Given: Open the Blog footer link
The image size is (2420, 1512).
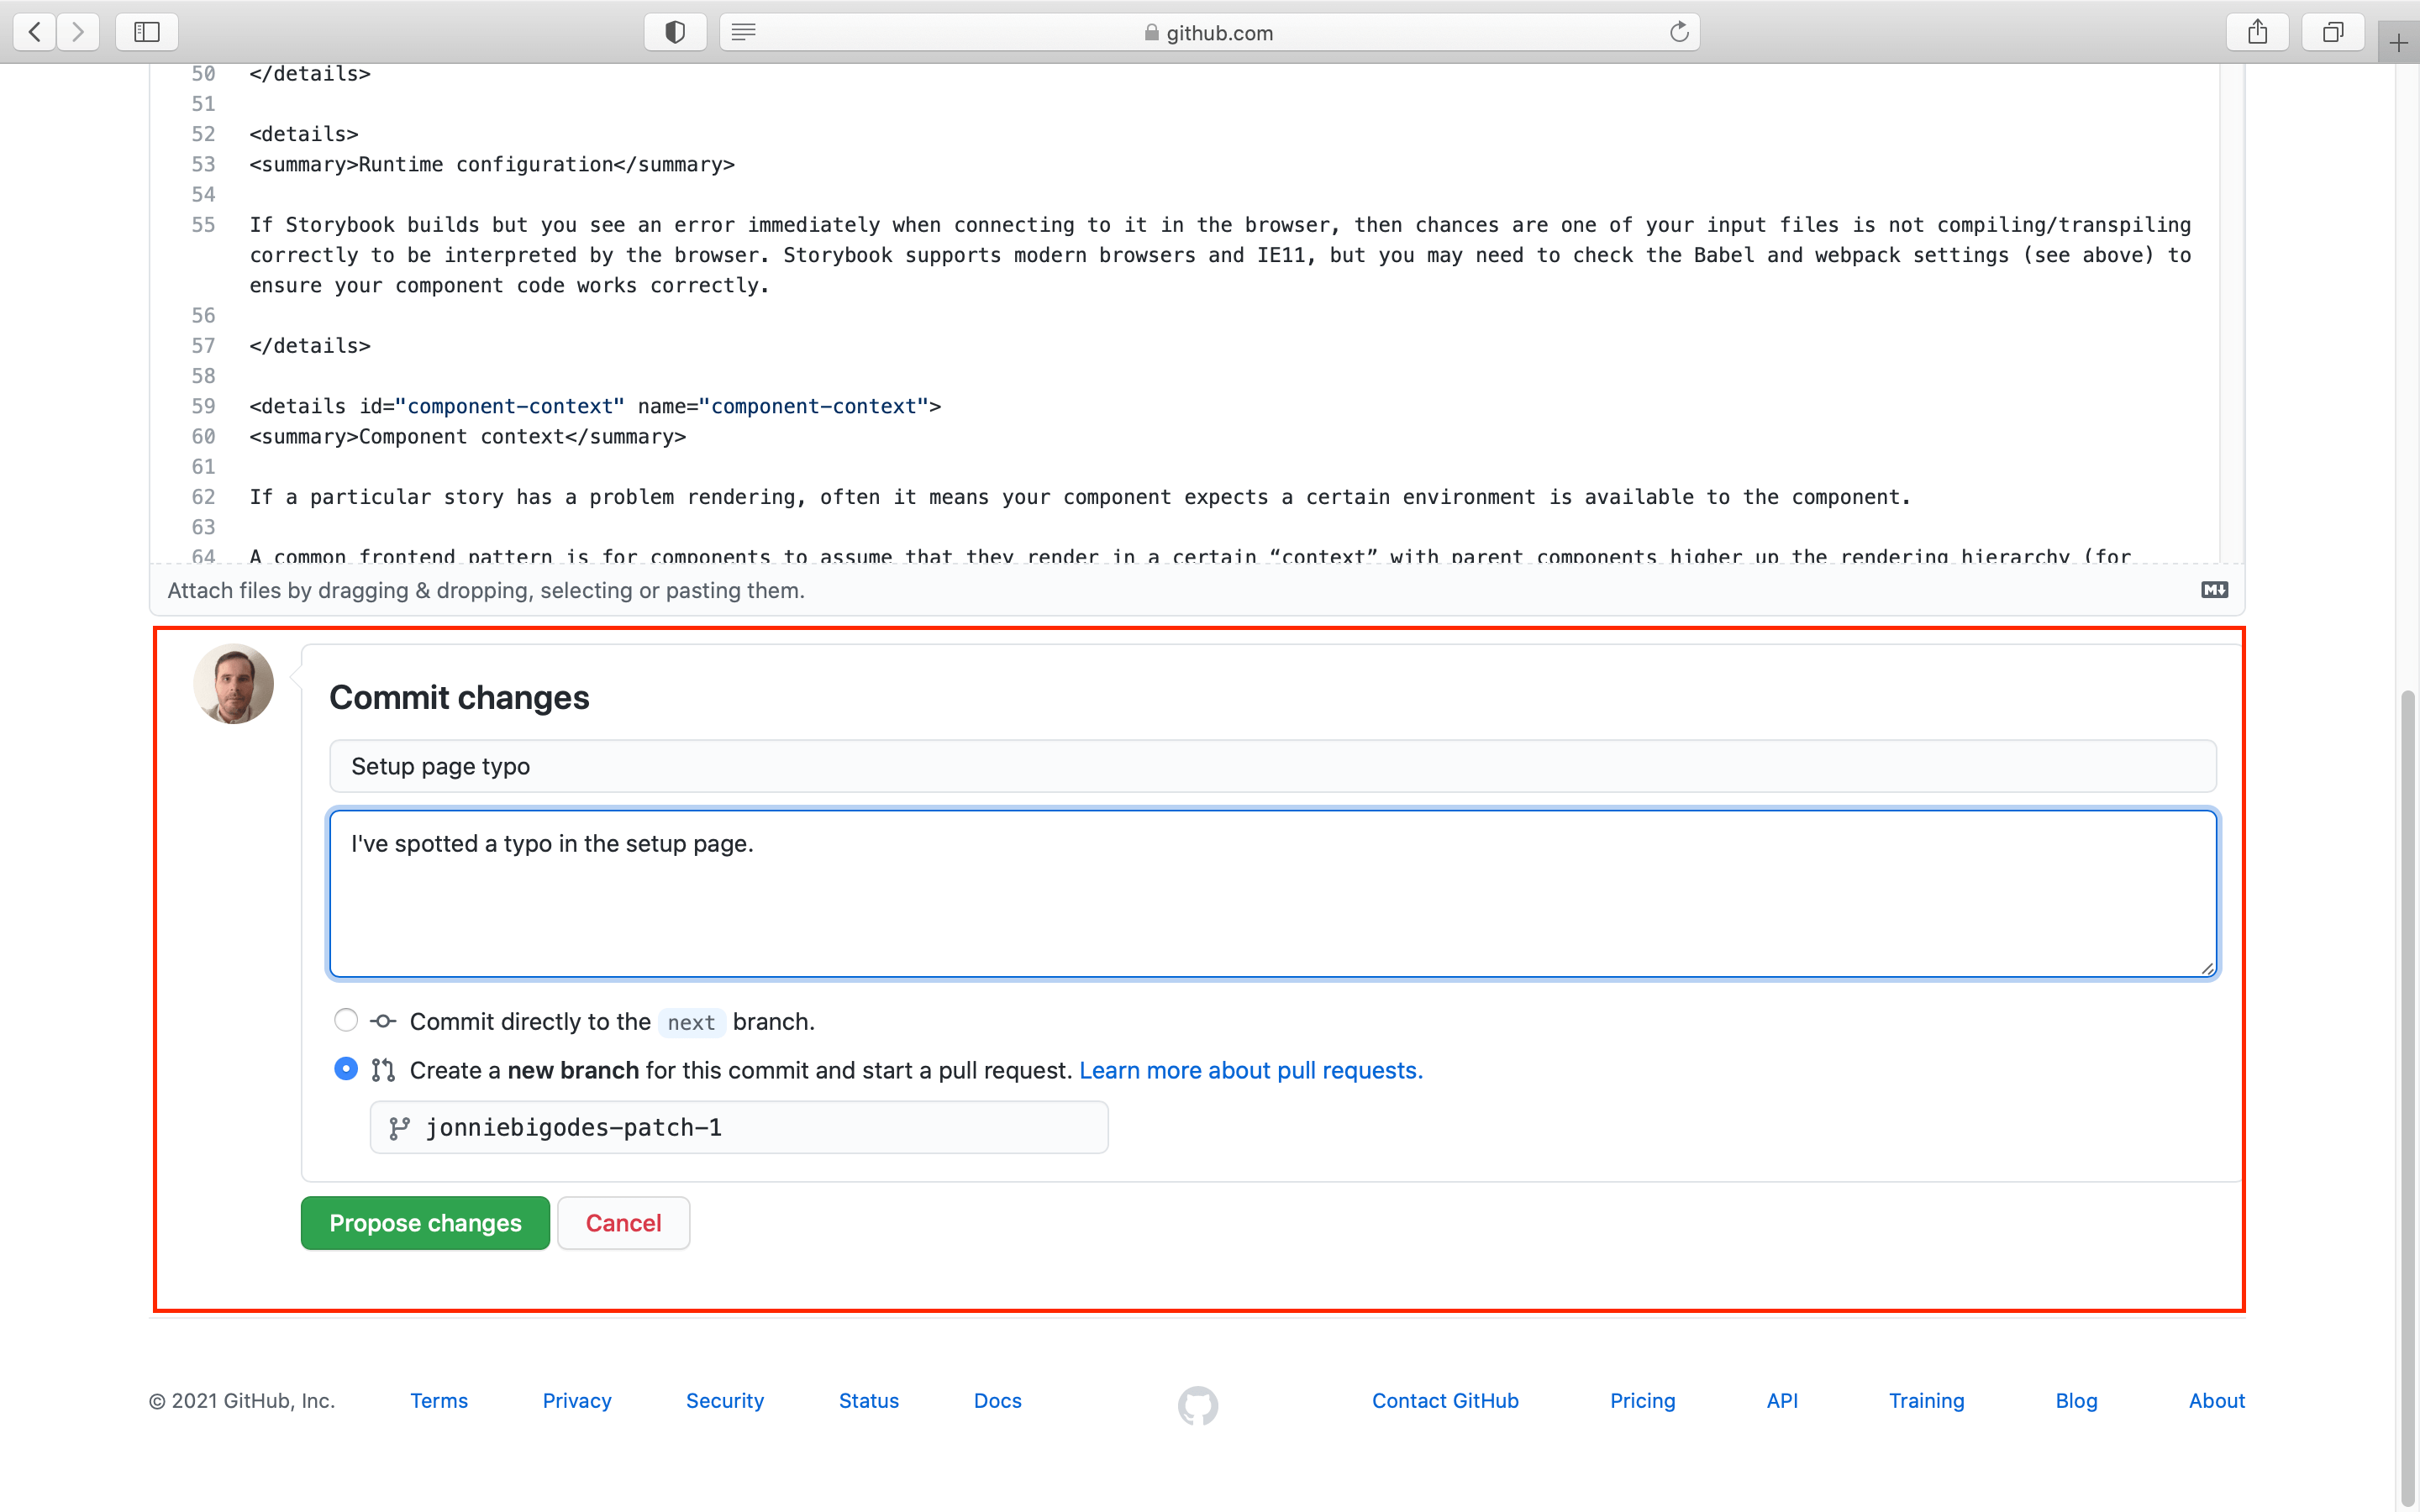Looking at the screenshot, I should coord(2076,1400).
